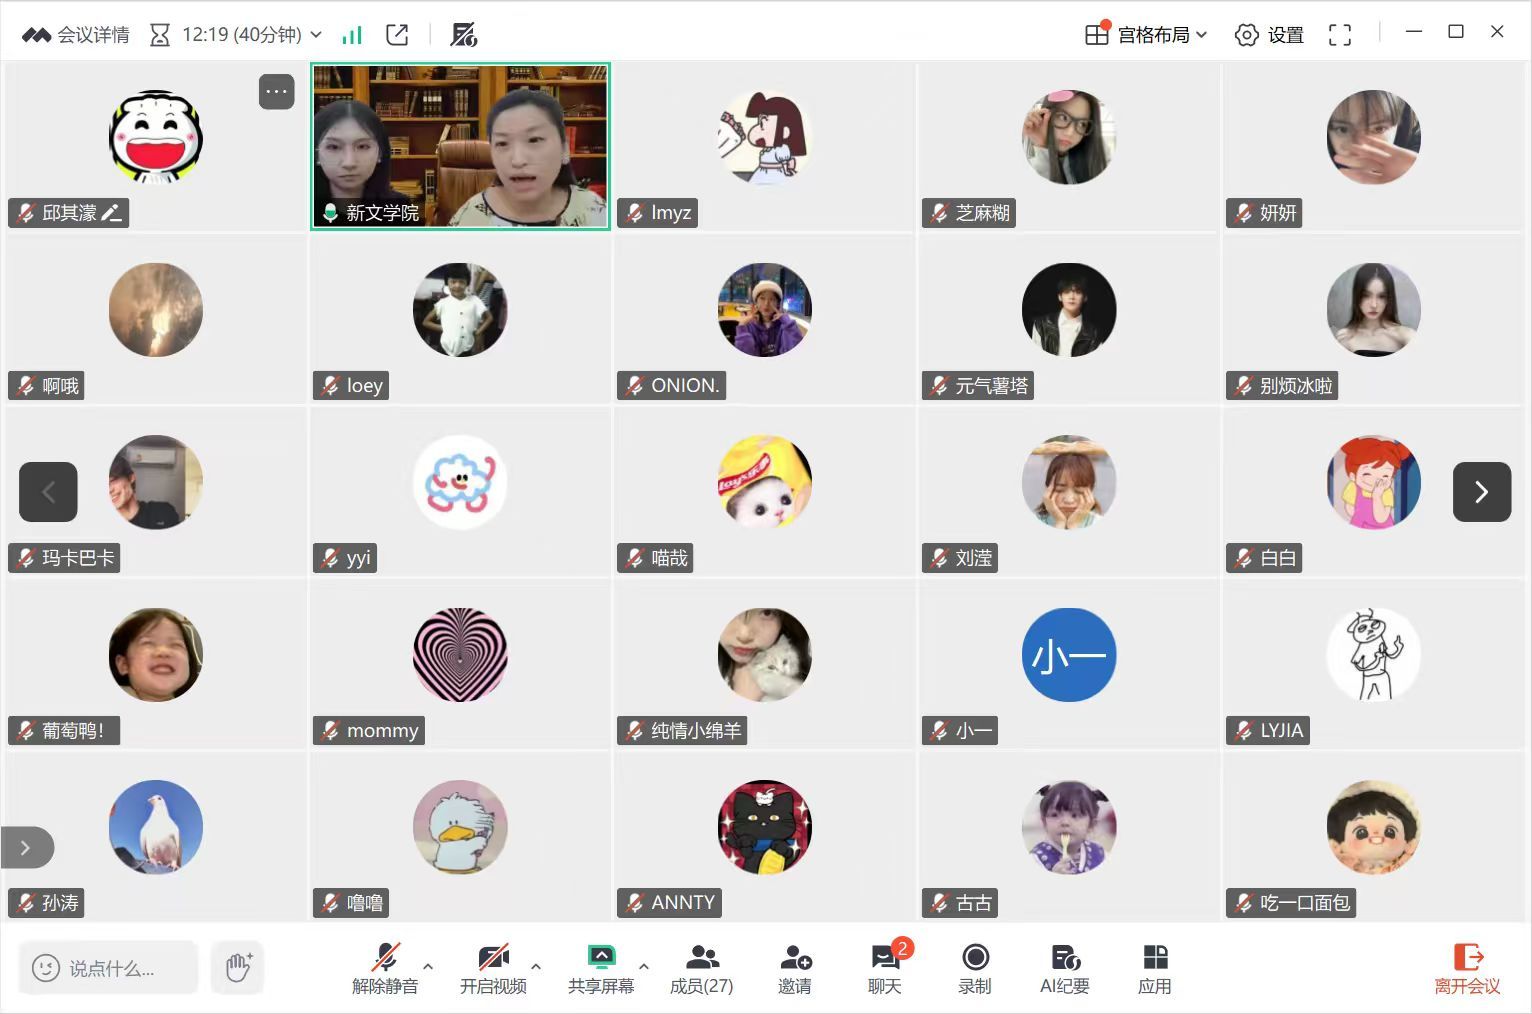The height and width of the screenshot is (1014, 1532).
Task: Toggle 开启视频 camera button
Action: pos(493,968)
